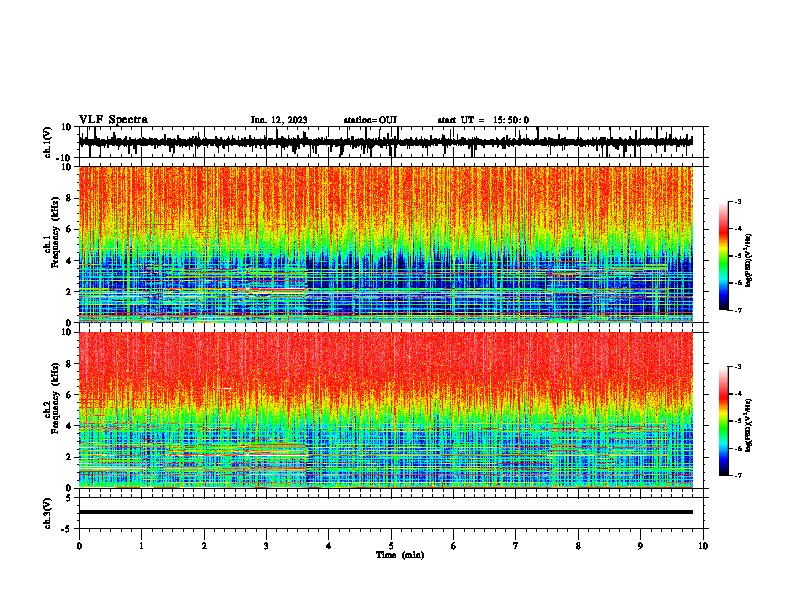
Task: Click the "VLF Spectra" plot title
Action: 113,120
